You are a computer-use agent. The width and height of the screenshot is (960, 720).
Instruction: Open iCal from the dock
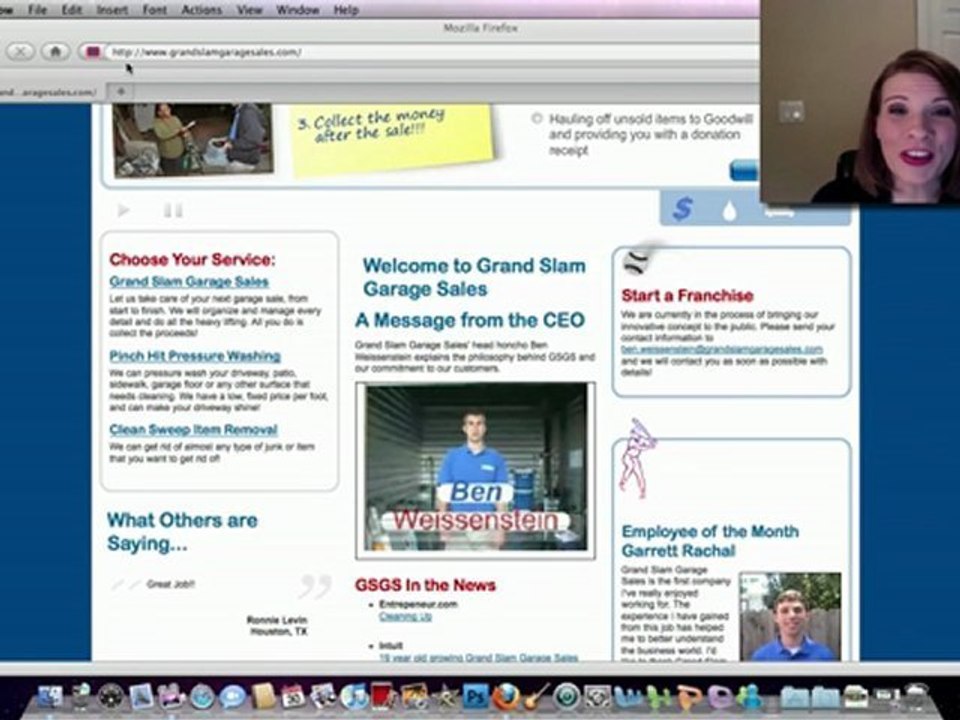tap(293, 697)
